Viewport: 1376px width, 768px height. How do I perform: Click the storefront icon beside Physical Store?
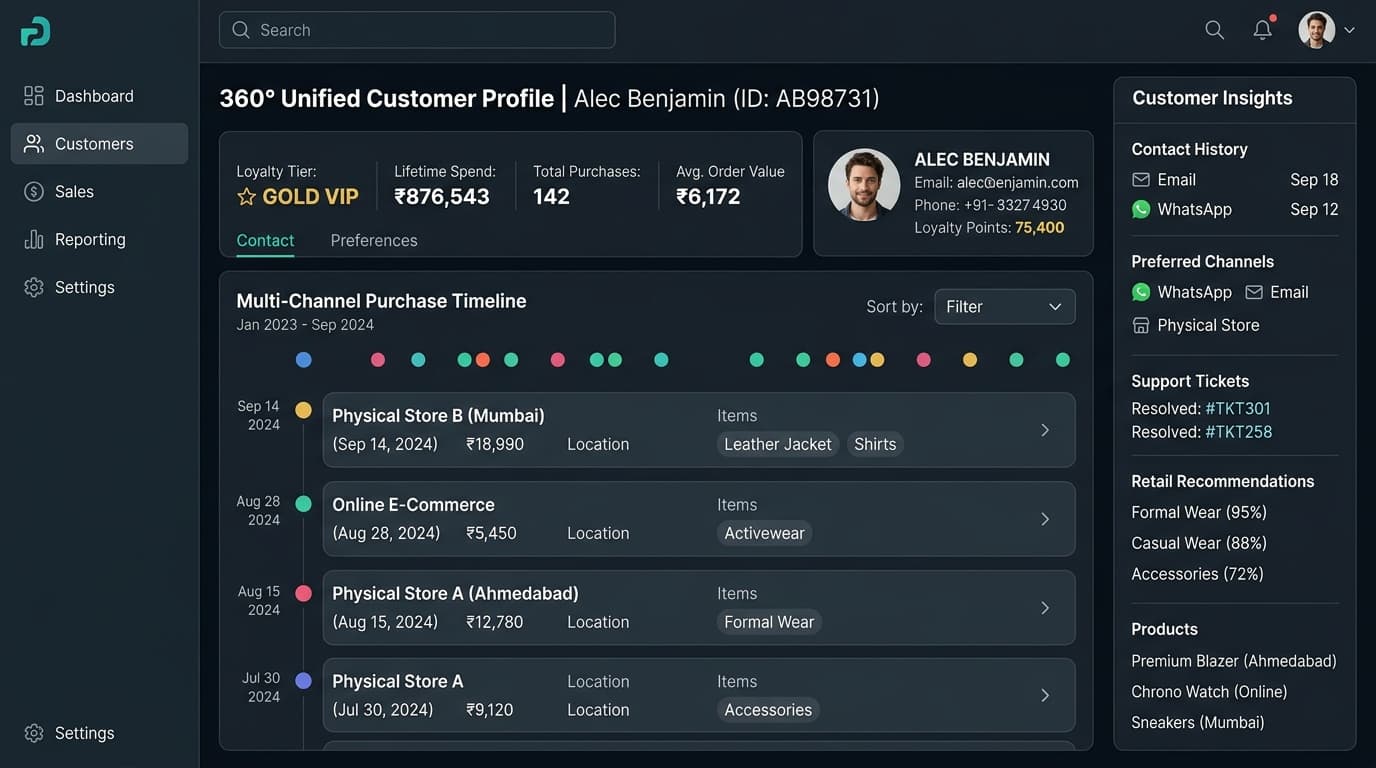(1141, 325)
